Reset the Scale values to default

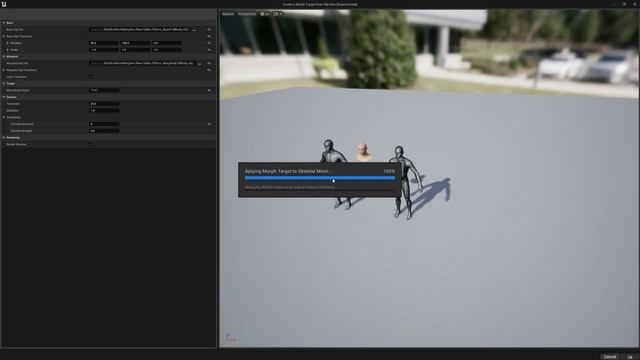[x=209, y=50]
